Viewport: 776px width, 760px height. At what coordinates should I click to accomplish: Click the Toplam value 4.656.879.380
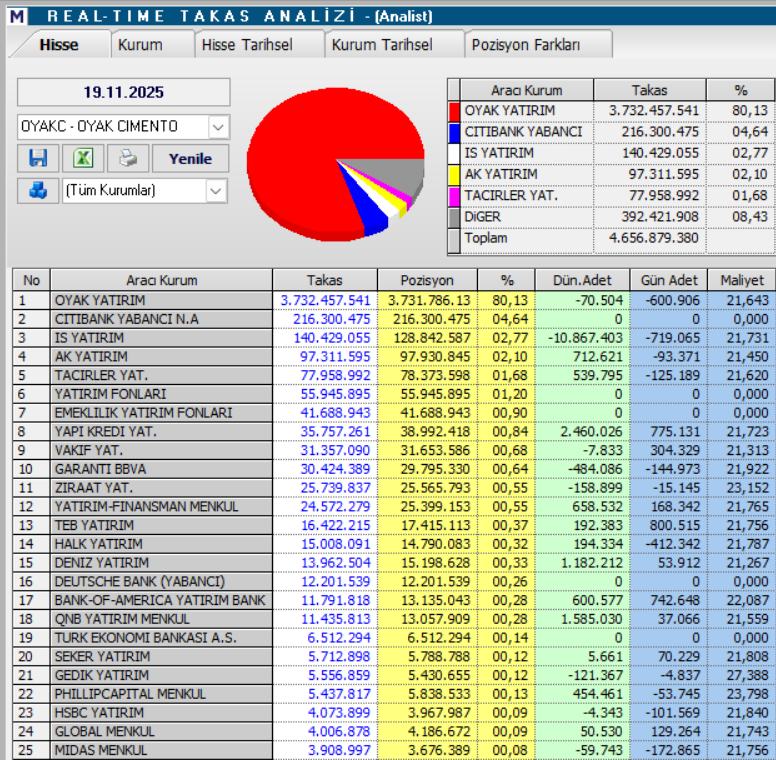(654, 238)
